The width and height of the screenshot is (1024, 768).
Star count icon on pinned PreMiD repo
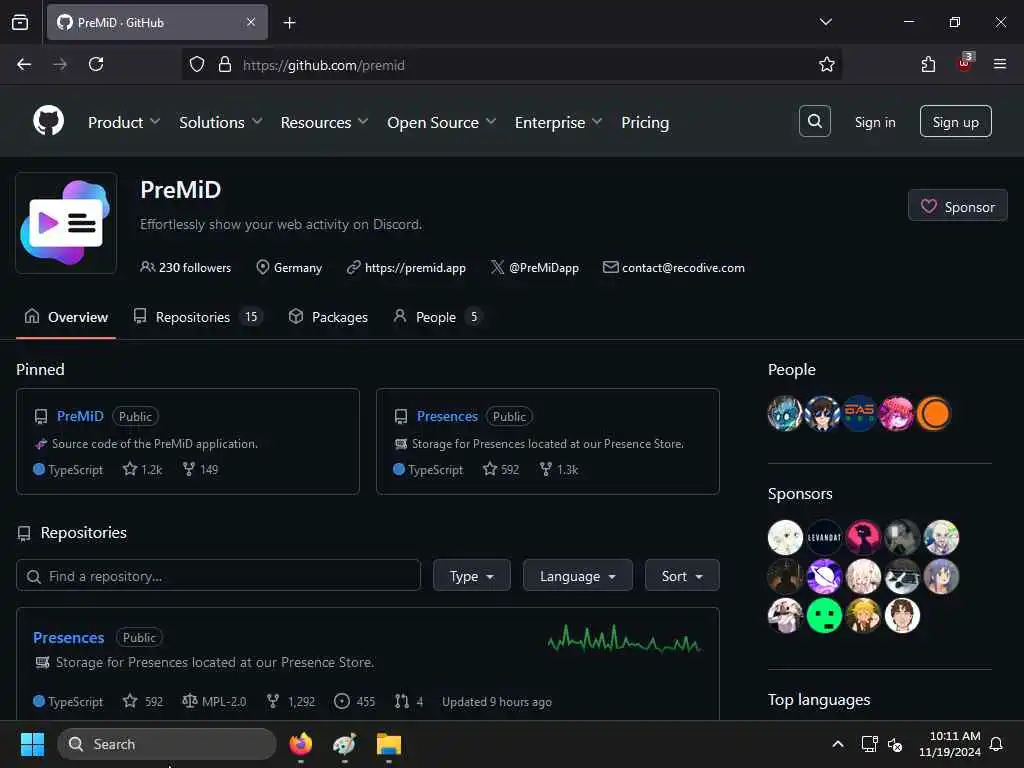pos(130,469)
